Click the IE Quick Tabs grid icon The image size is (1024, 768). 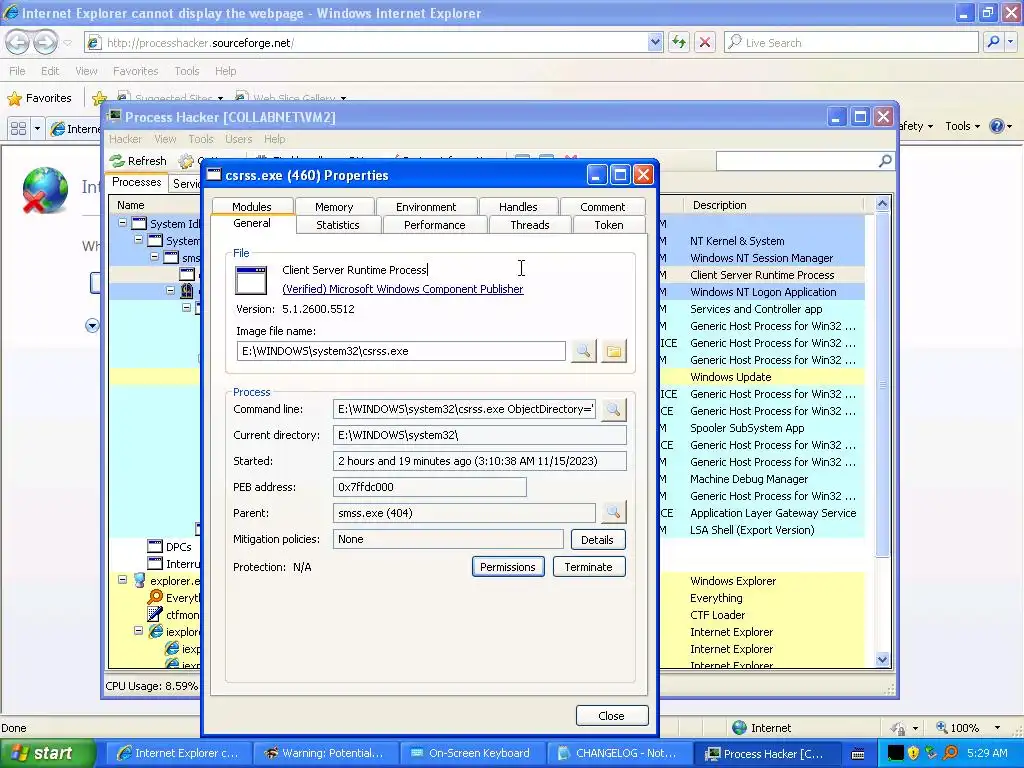tap(18, 128)
